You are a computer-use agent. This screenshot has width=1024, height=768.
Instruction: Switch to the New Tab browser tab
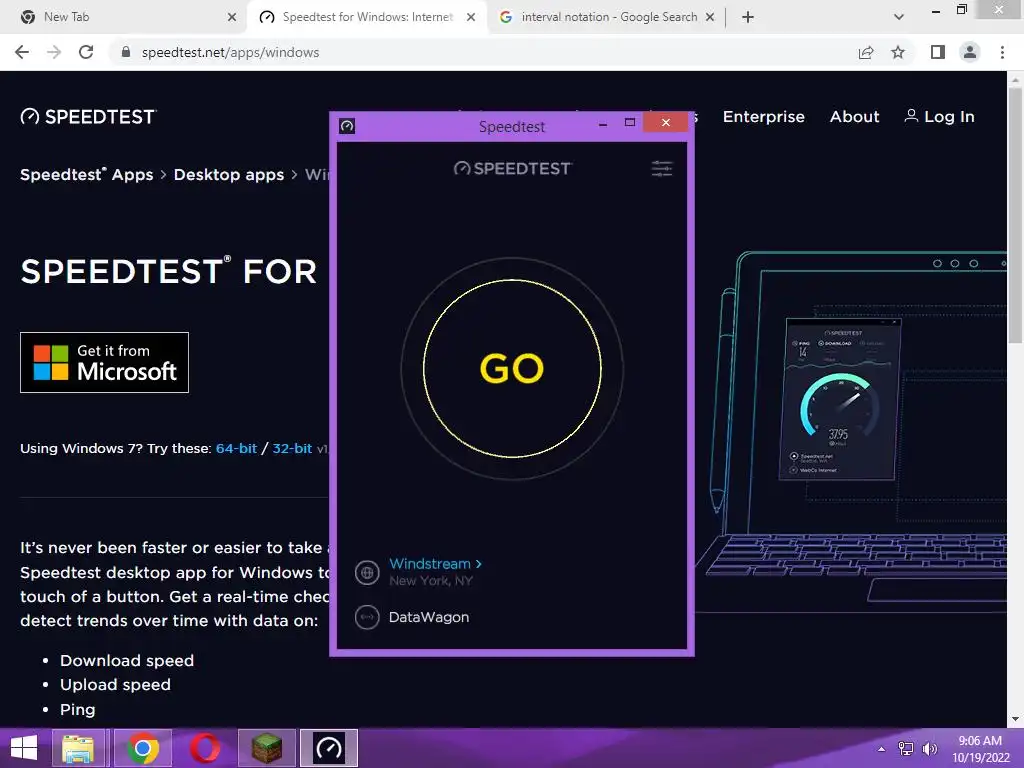124,17
